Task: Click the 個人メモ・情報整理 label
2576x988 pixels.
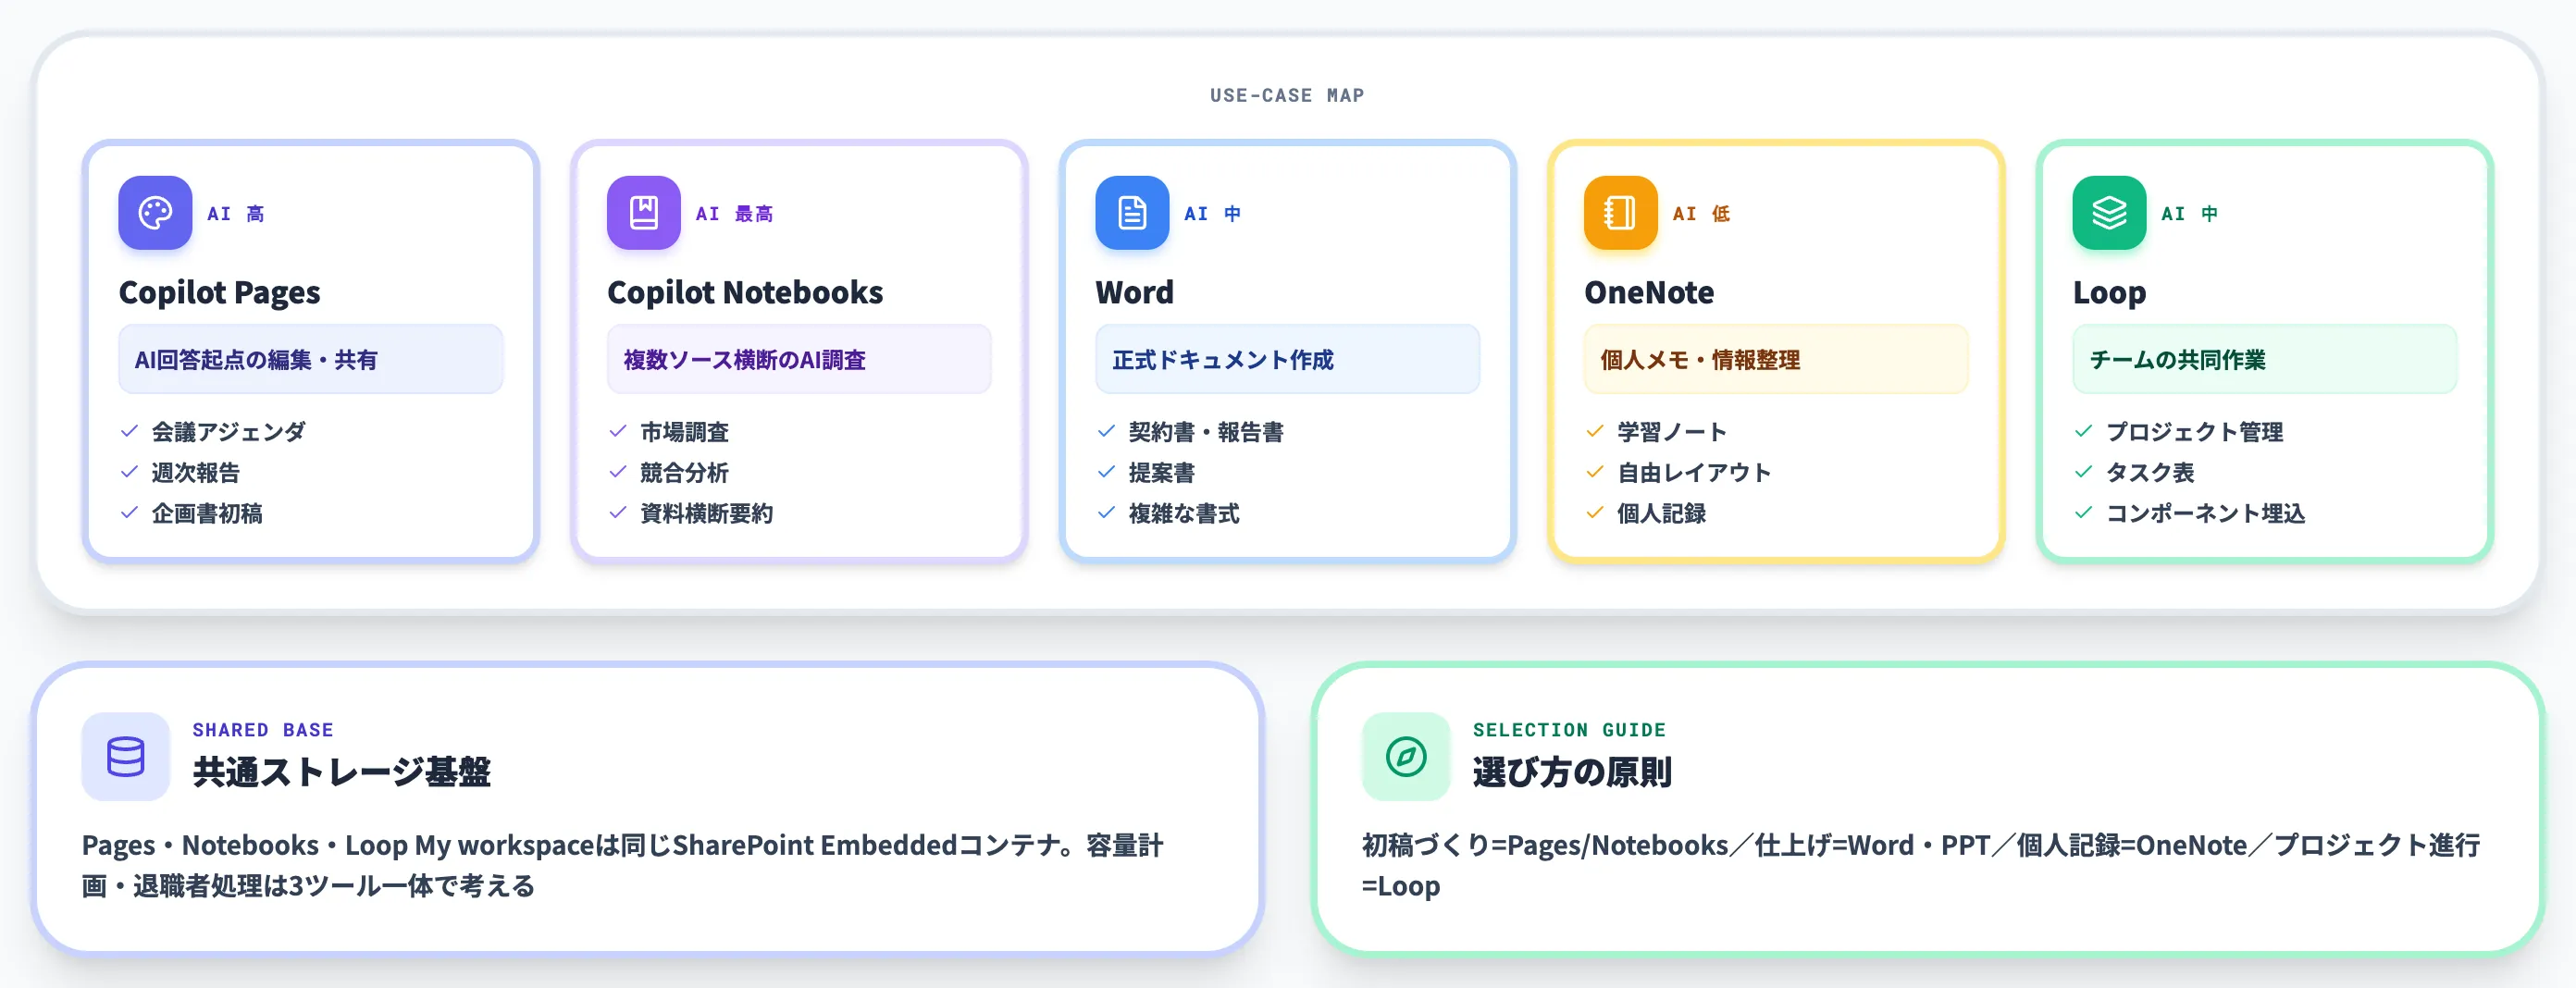Action: coord(1776,359)
